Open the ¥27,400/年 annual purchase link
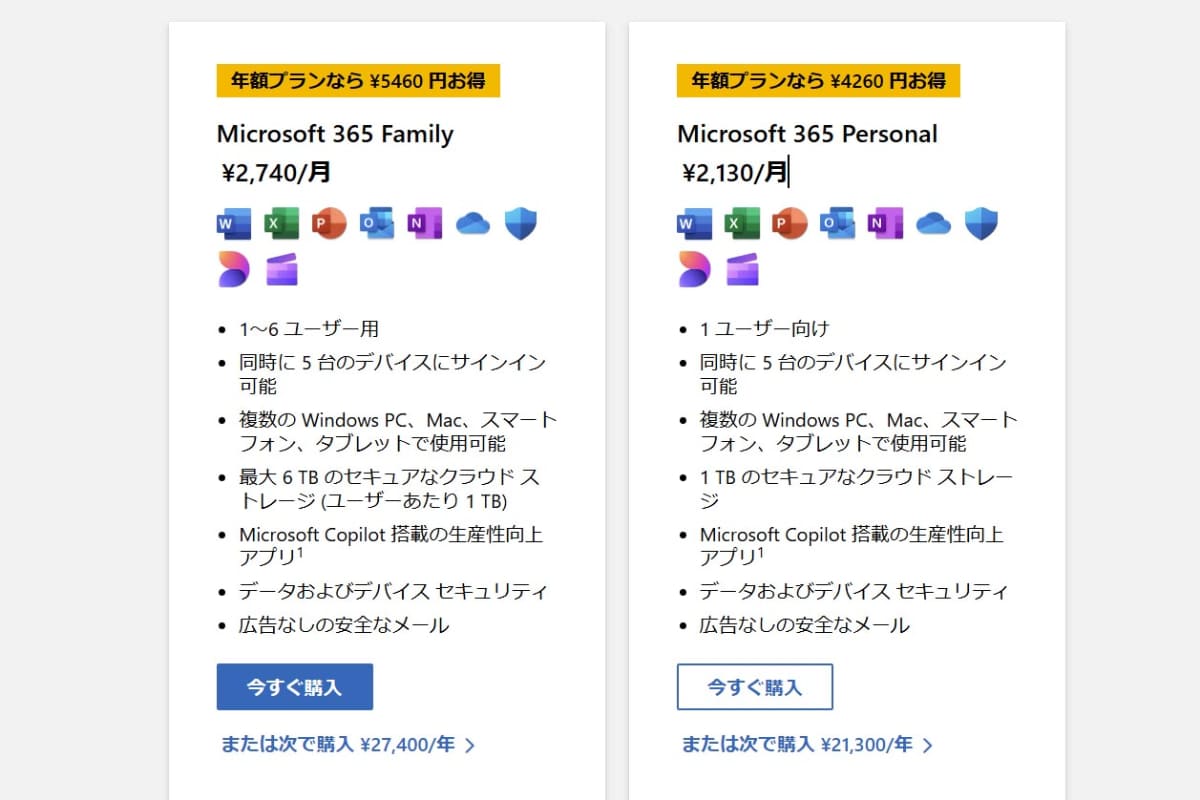1200x800 pixels. click(347, 744)
